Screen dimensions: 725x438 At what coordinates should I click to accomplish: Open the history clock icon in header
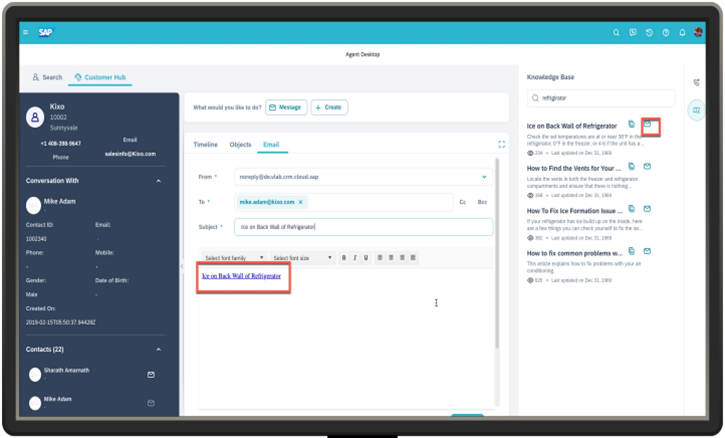coord(649,33)
